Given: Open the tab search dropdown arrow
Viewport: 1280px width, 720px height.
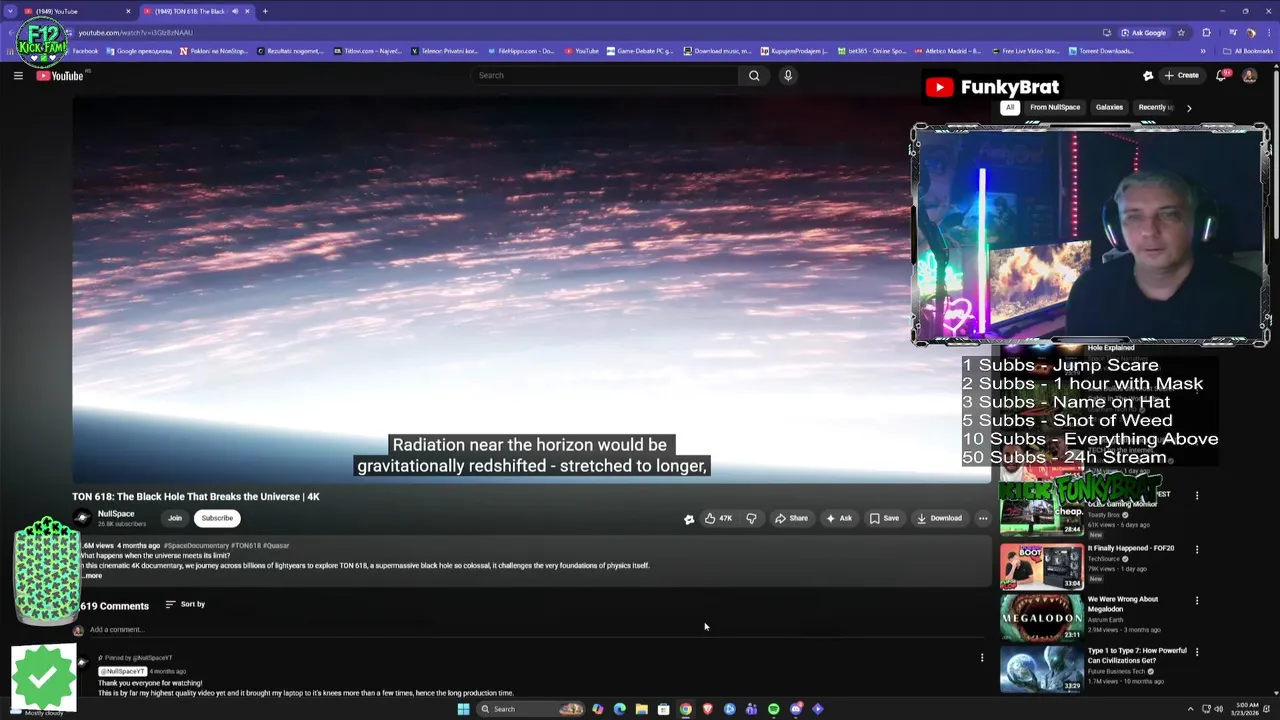Looking at the screenshot, I should click(x=10, y=11).
